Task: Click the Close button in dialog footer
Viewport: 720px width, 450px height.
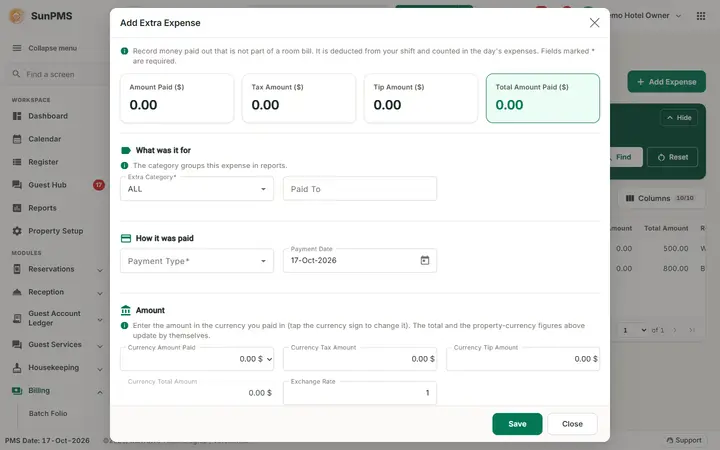Action: click(x=572, y=424)
